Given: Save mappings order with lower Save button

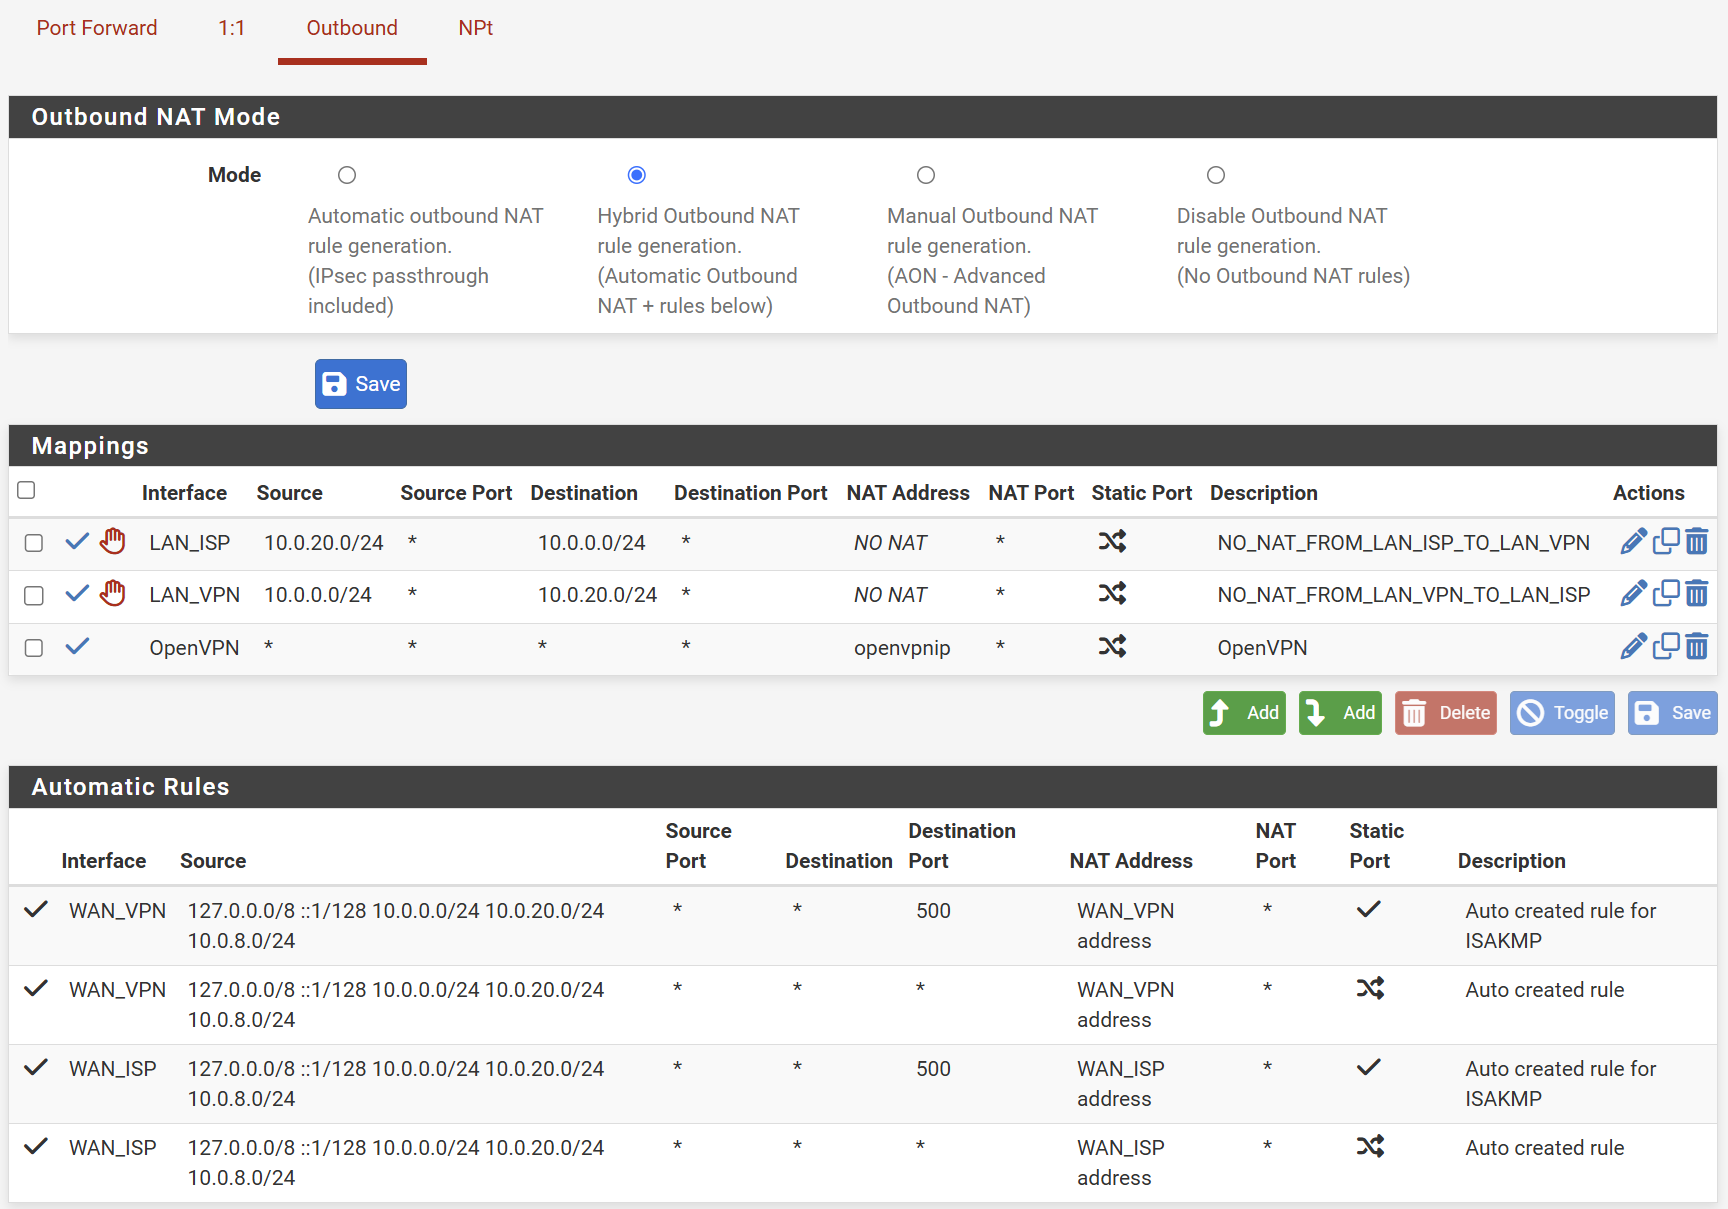Looking at the screenshot, I should coord(1673,713).
